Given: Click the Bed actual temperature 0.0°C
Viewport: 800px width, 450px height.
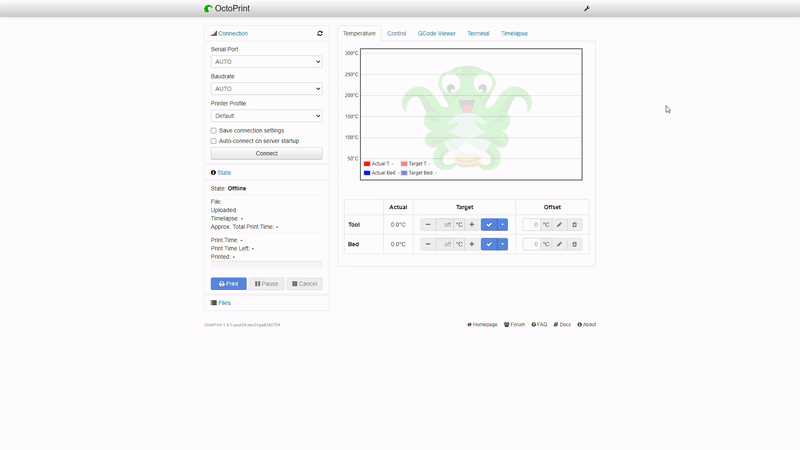Looking at the screenshot, I should click(398, 244).
